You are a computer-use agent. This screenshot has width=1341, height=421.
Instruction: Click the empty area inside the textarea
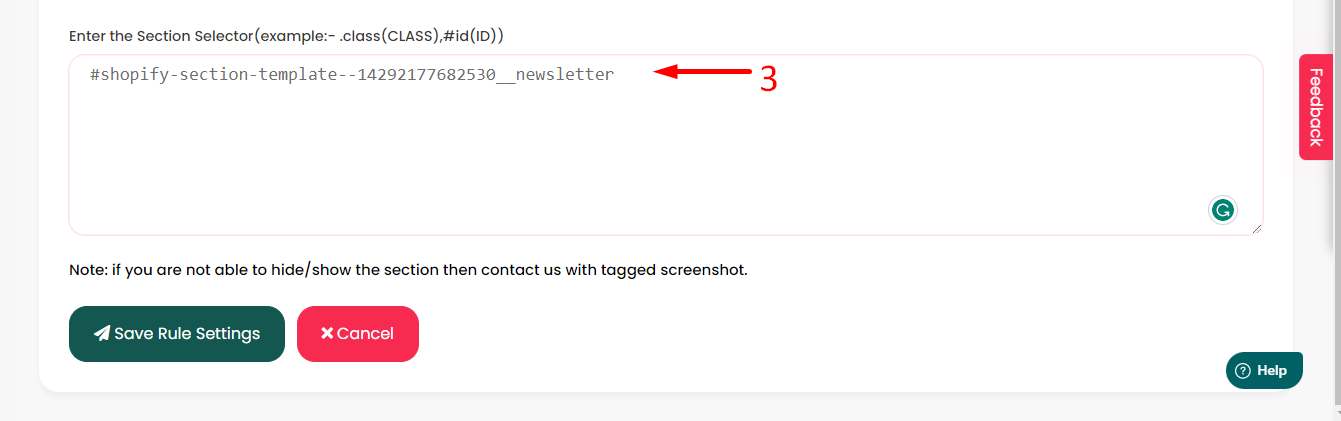pos(640,160)
